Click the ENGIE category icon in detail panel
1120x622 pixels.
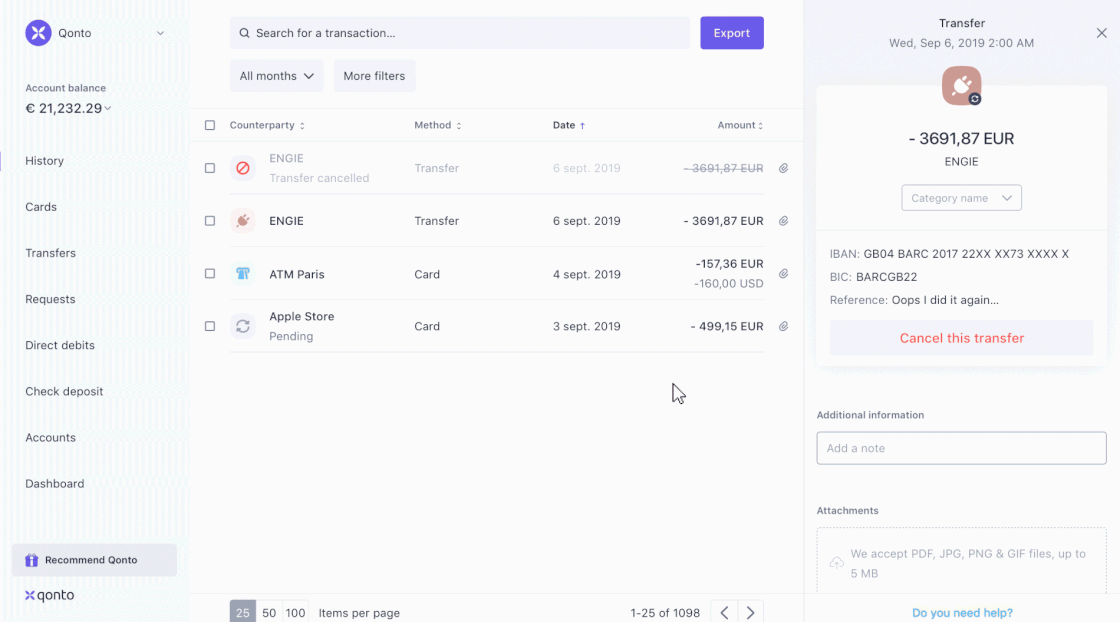coord(961,86)
